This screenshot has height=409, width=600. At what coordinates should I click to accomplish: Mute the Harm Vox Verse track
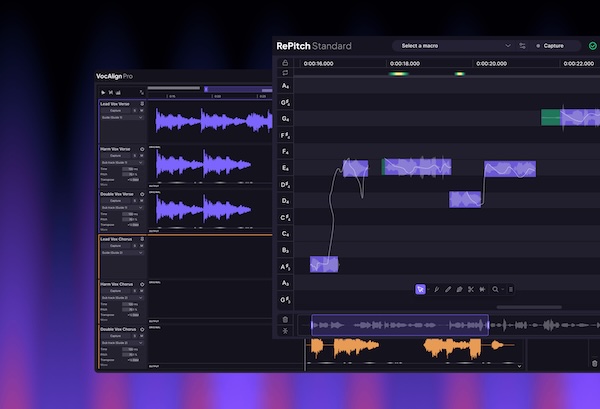pyautogui.click(x=141, y=156)
